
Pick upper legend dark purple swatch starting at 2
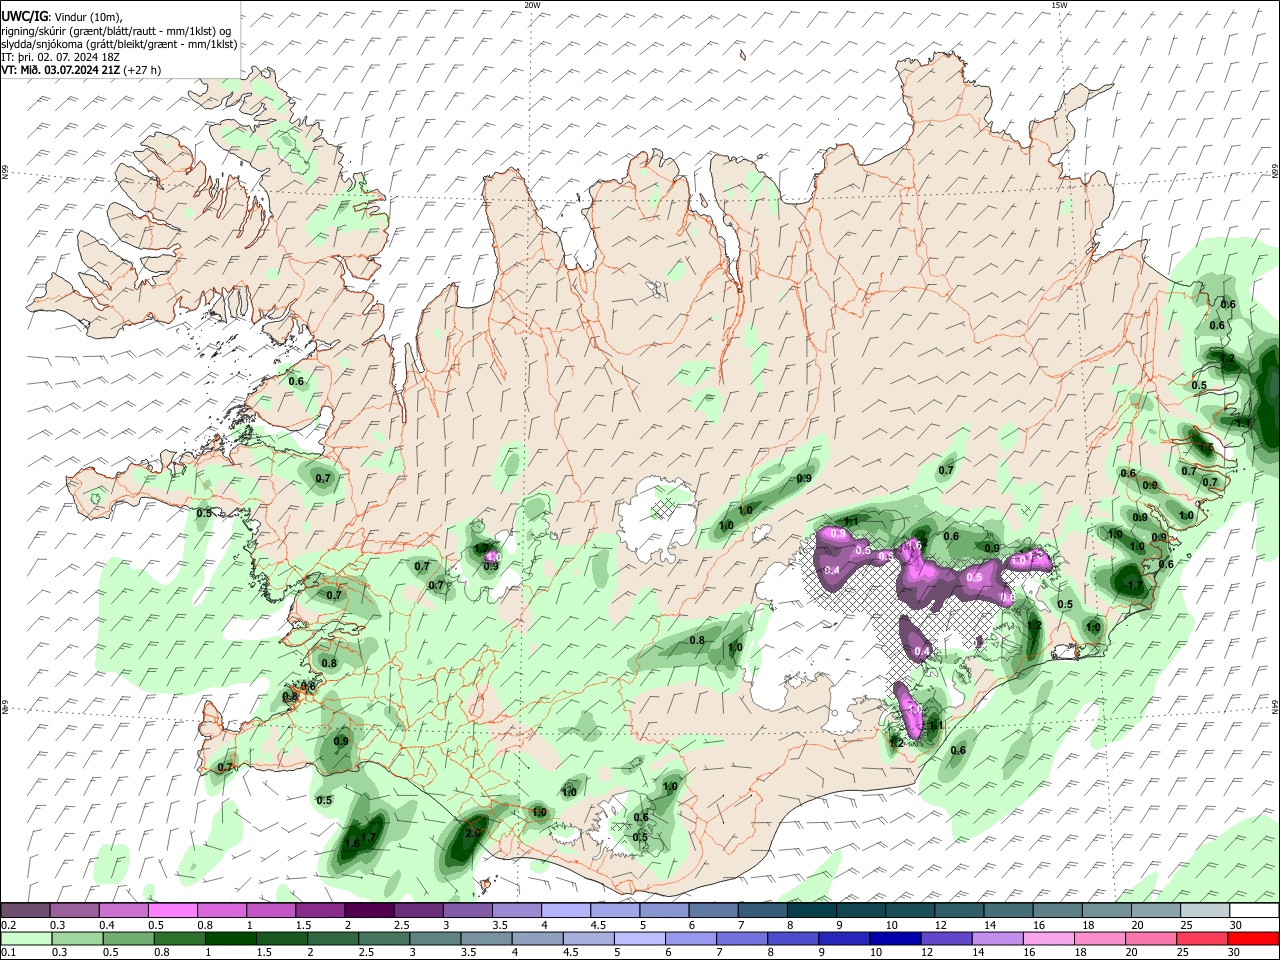(369, 911)
